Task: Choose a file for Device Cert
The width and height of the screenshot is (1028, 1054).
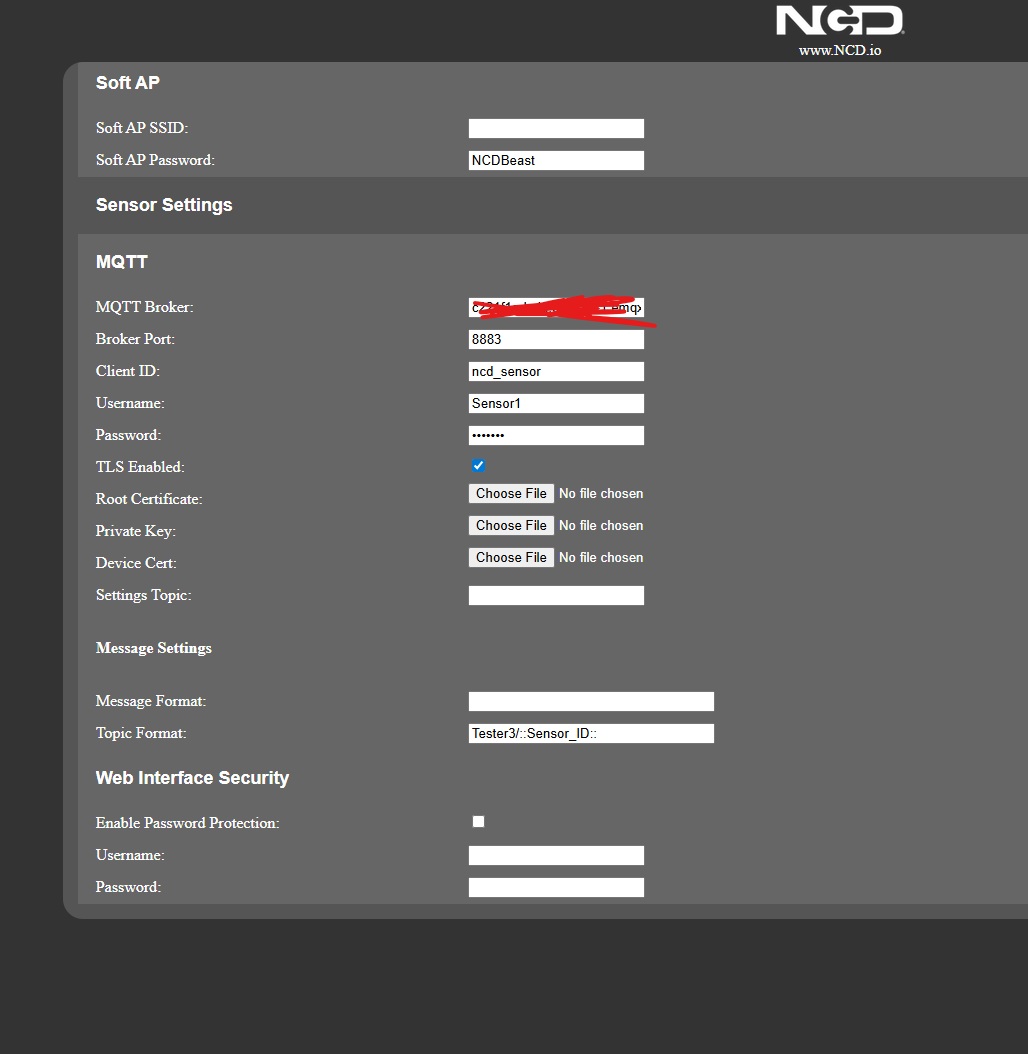Action: (x=511, y=557)
